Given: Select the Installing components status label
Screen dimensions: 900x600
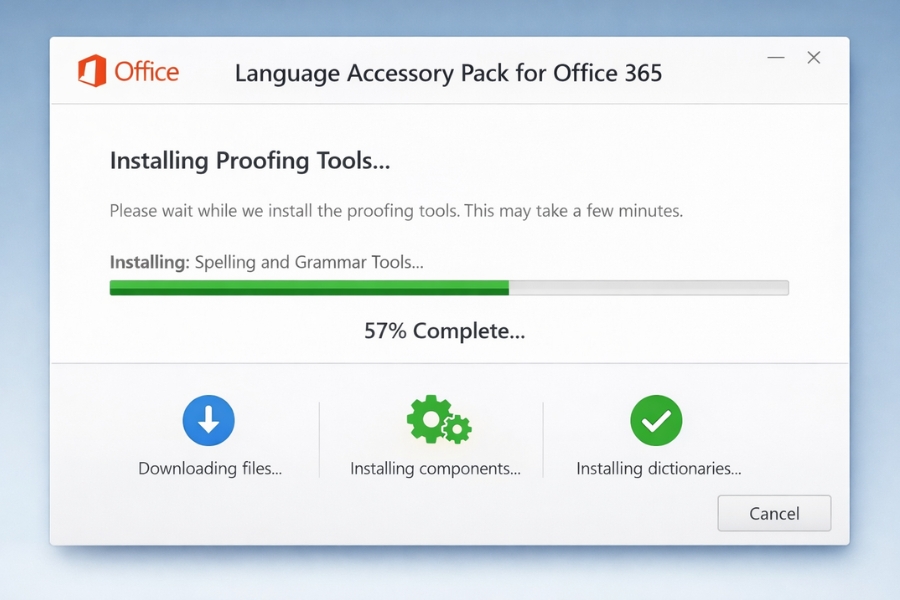Looking at the screenshot, I should 437,468.
